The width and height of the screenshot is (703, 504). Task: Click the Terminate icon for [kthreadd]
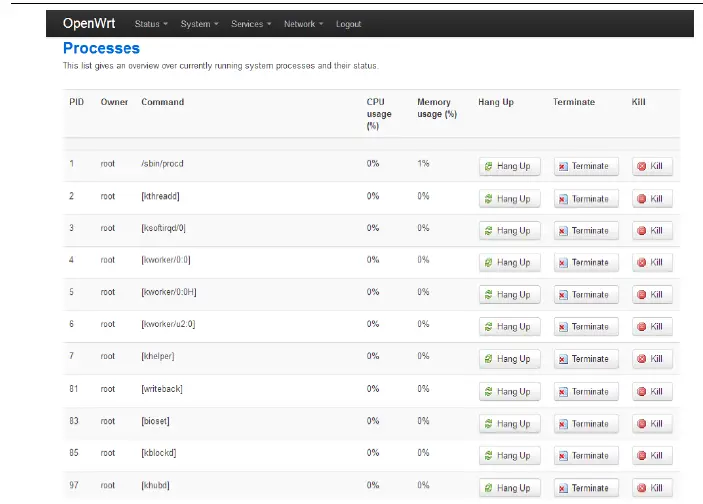(563, 199)
